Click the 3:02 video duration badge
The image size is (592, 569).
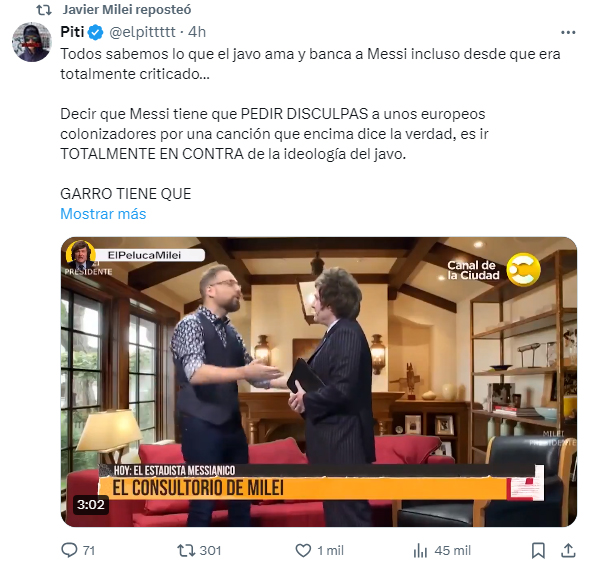point(91,504)
